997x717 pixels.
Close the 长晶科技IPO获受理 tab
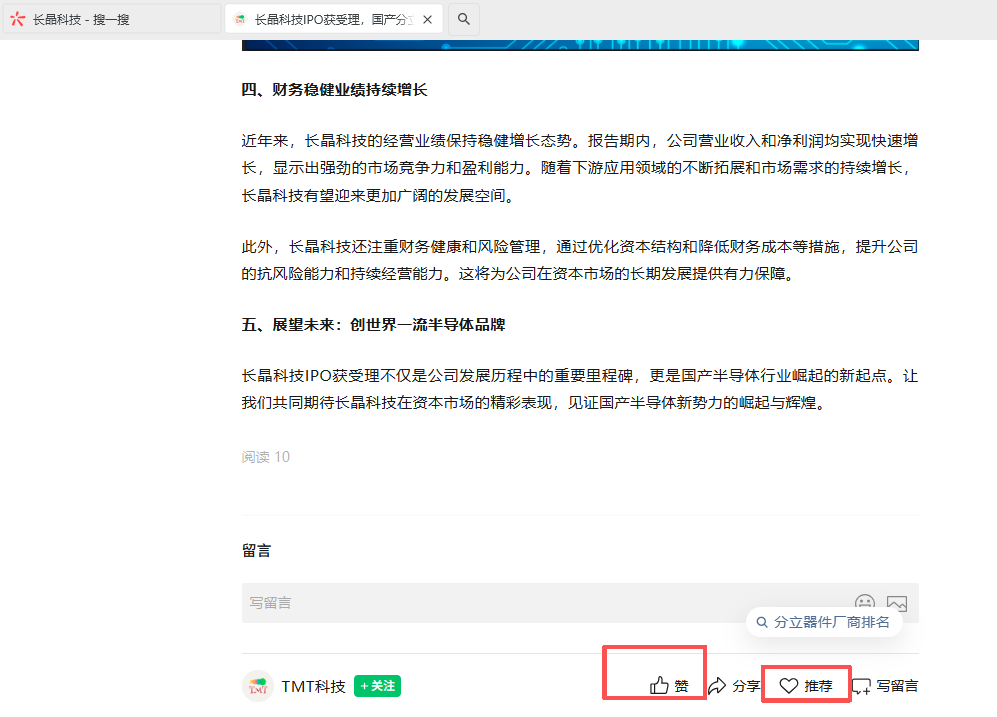click(427, 20)
